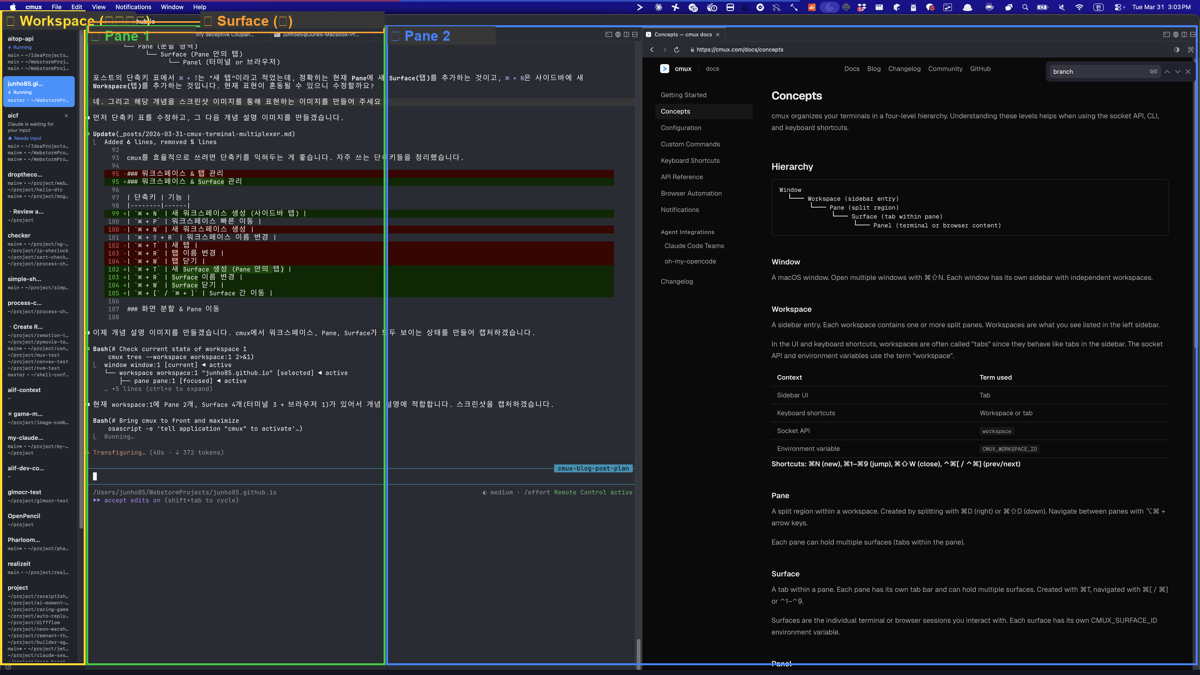This screenshot has width=1200, height=675.
Task: Click battery status icon in menu bar
Action: coord(1043,7)
